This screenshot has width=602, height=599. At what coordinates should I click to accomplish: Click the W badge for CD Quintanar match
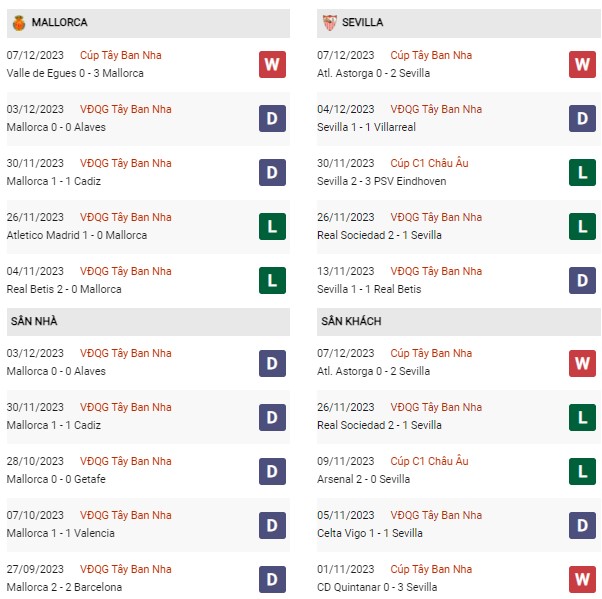tap(582, 579)
